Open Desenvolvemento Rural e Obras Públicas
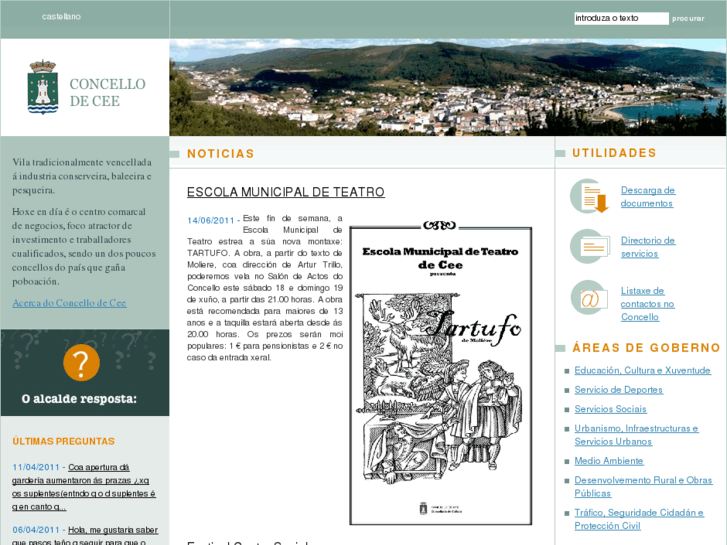Image resolution: width=727 pixels, height=545 pixels. point(643,487)
